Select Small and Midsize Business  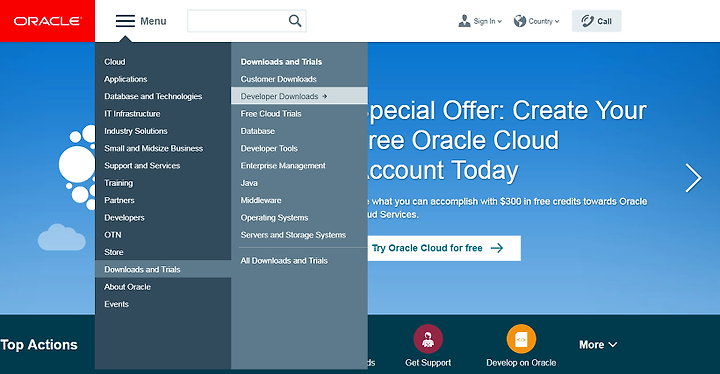153,148
